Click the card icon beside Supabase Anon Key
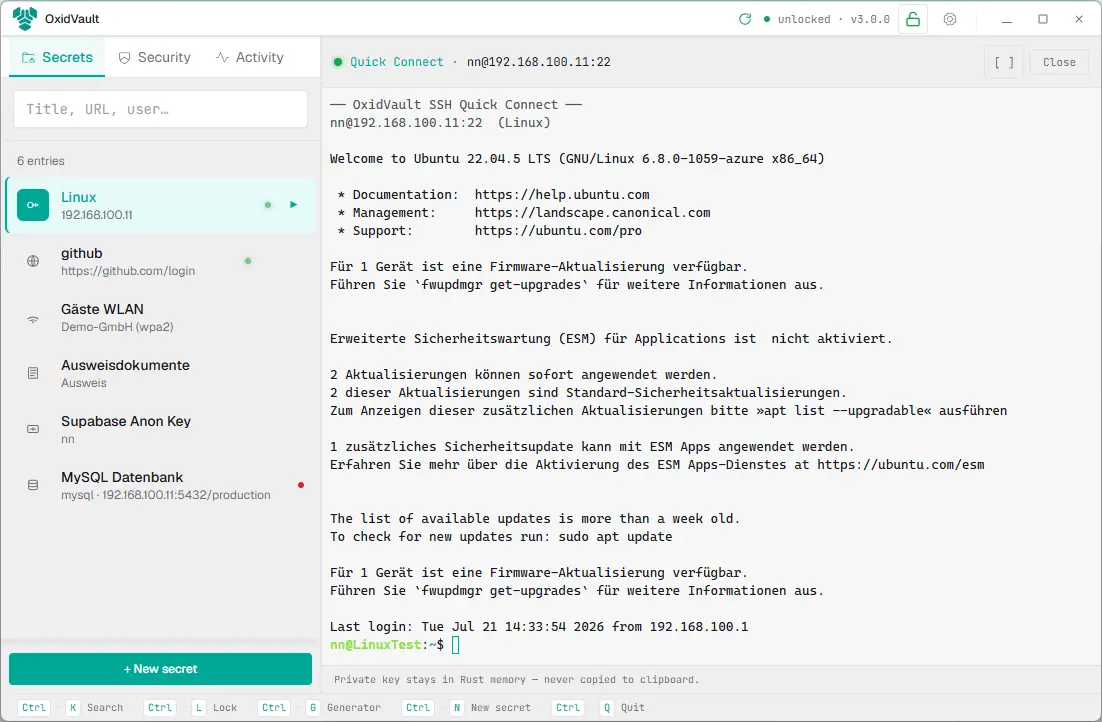This screenshot has width=1102, height=722. [x=33, y=429]
